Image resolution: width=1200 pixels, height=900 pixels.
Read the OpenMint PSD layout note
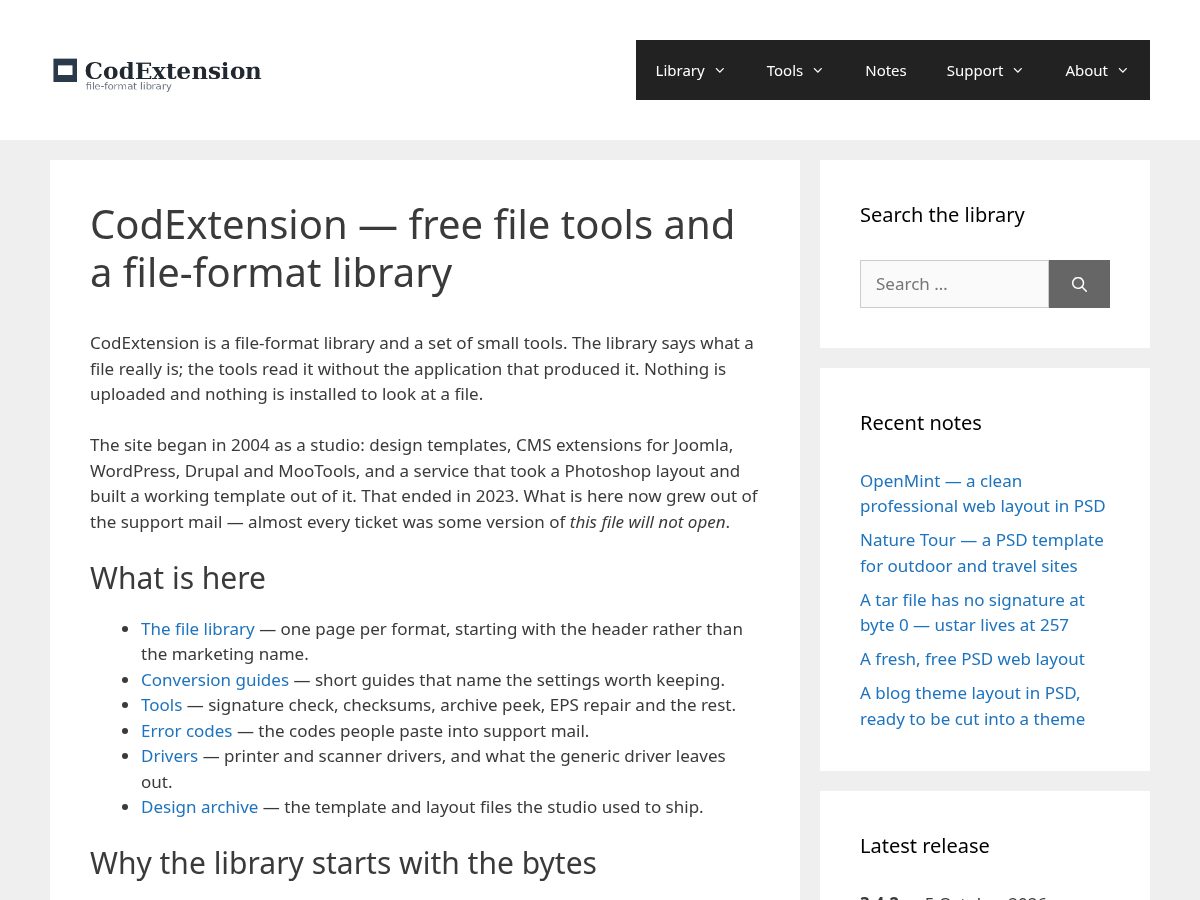point(982,494)
